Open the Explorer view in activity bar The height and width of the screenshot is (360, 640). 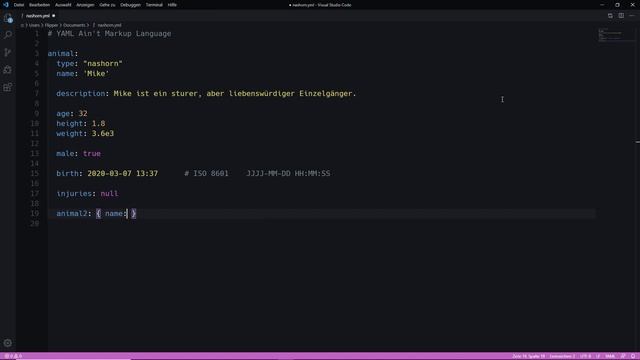pos(8,18)
